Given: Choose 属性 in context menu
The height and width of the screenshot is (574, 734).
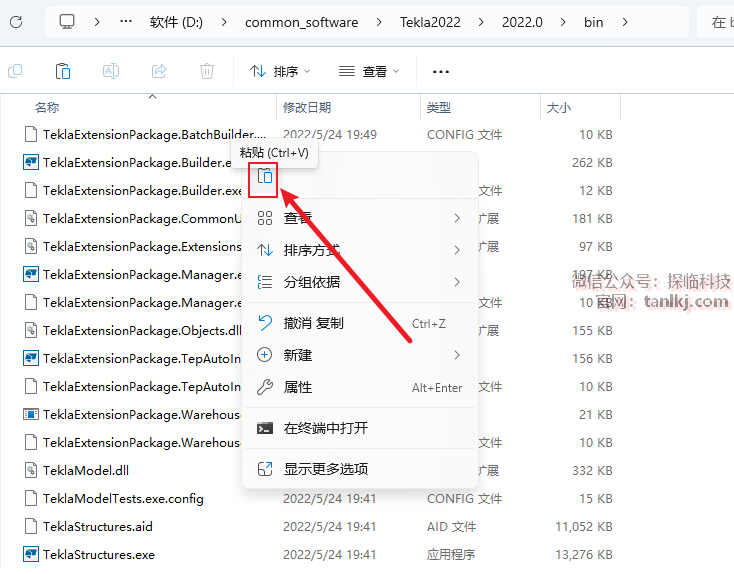Looking at the screenshot, I should (x=360, y=387).
